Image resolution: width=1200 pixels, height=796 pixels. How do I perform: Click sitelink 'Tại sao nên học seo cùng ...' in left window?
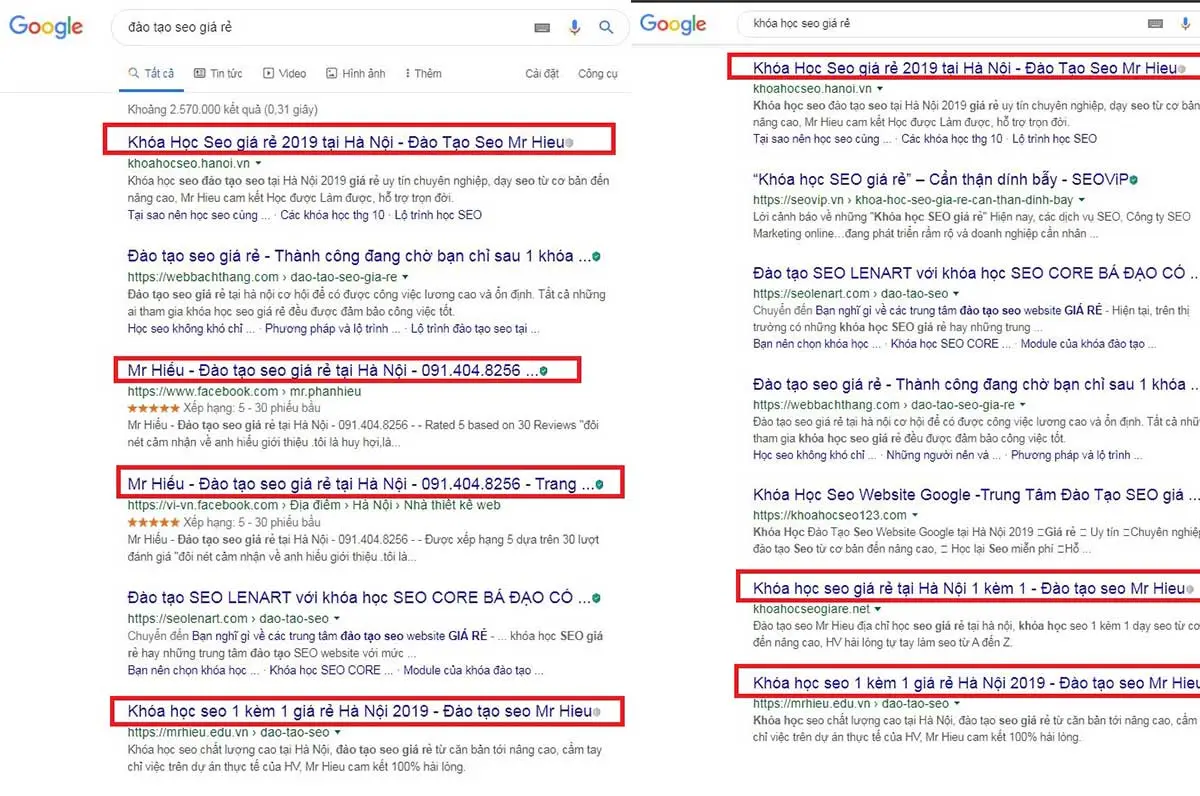coord(199,215)
